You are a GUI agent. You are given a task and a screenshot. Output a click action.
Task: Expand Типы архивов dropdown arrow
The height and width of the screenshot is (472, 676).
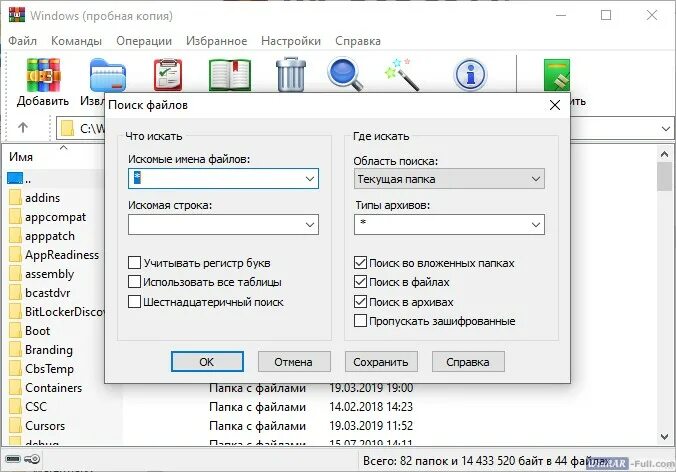(536, 224)
